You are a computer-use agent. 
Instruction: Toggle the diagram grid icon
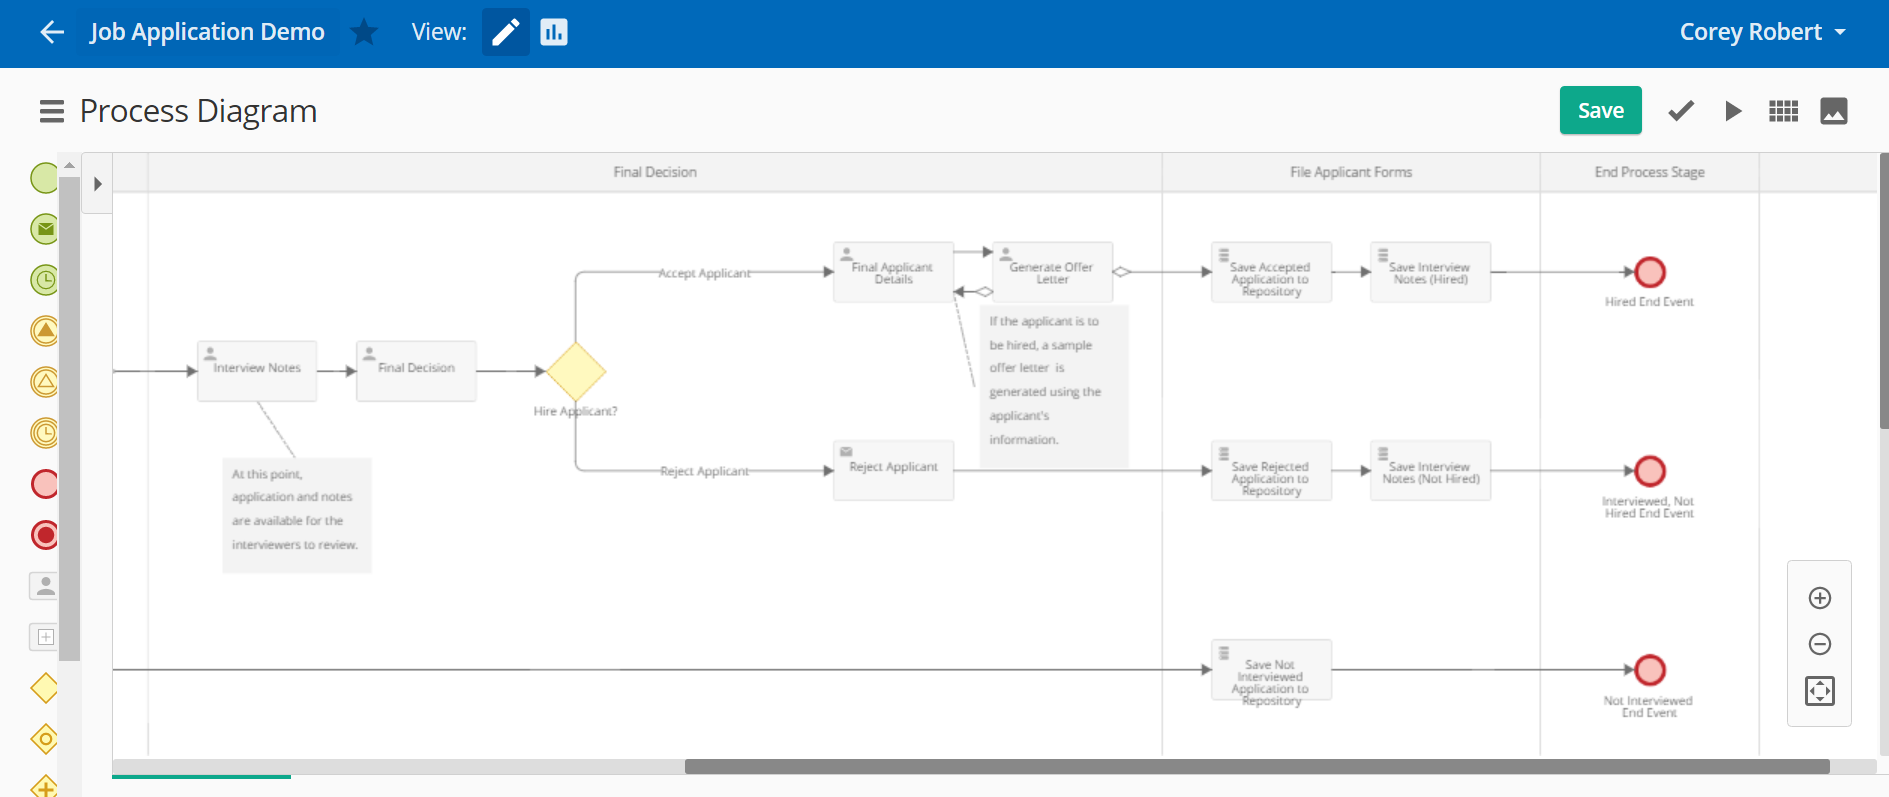(x=1783, y=111)
